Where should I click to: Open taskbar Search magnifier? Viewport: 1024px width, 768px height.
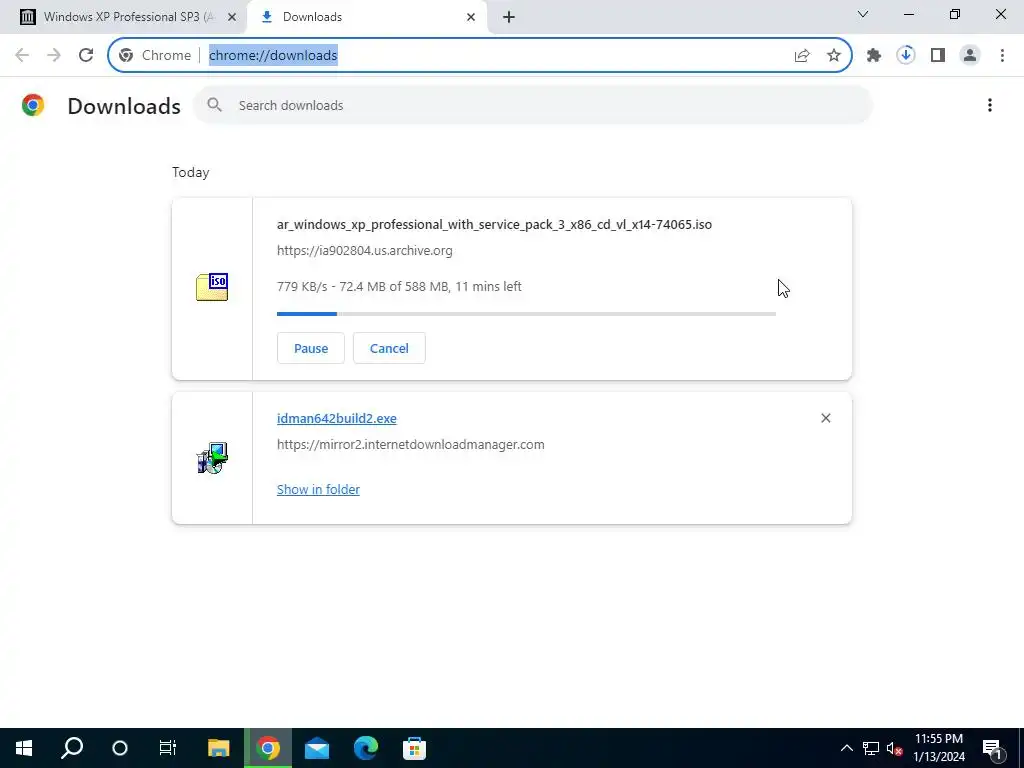click(x=72, y=748)
